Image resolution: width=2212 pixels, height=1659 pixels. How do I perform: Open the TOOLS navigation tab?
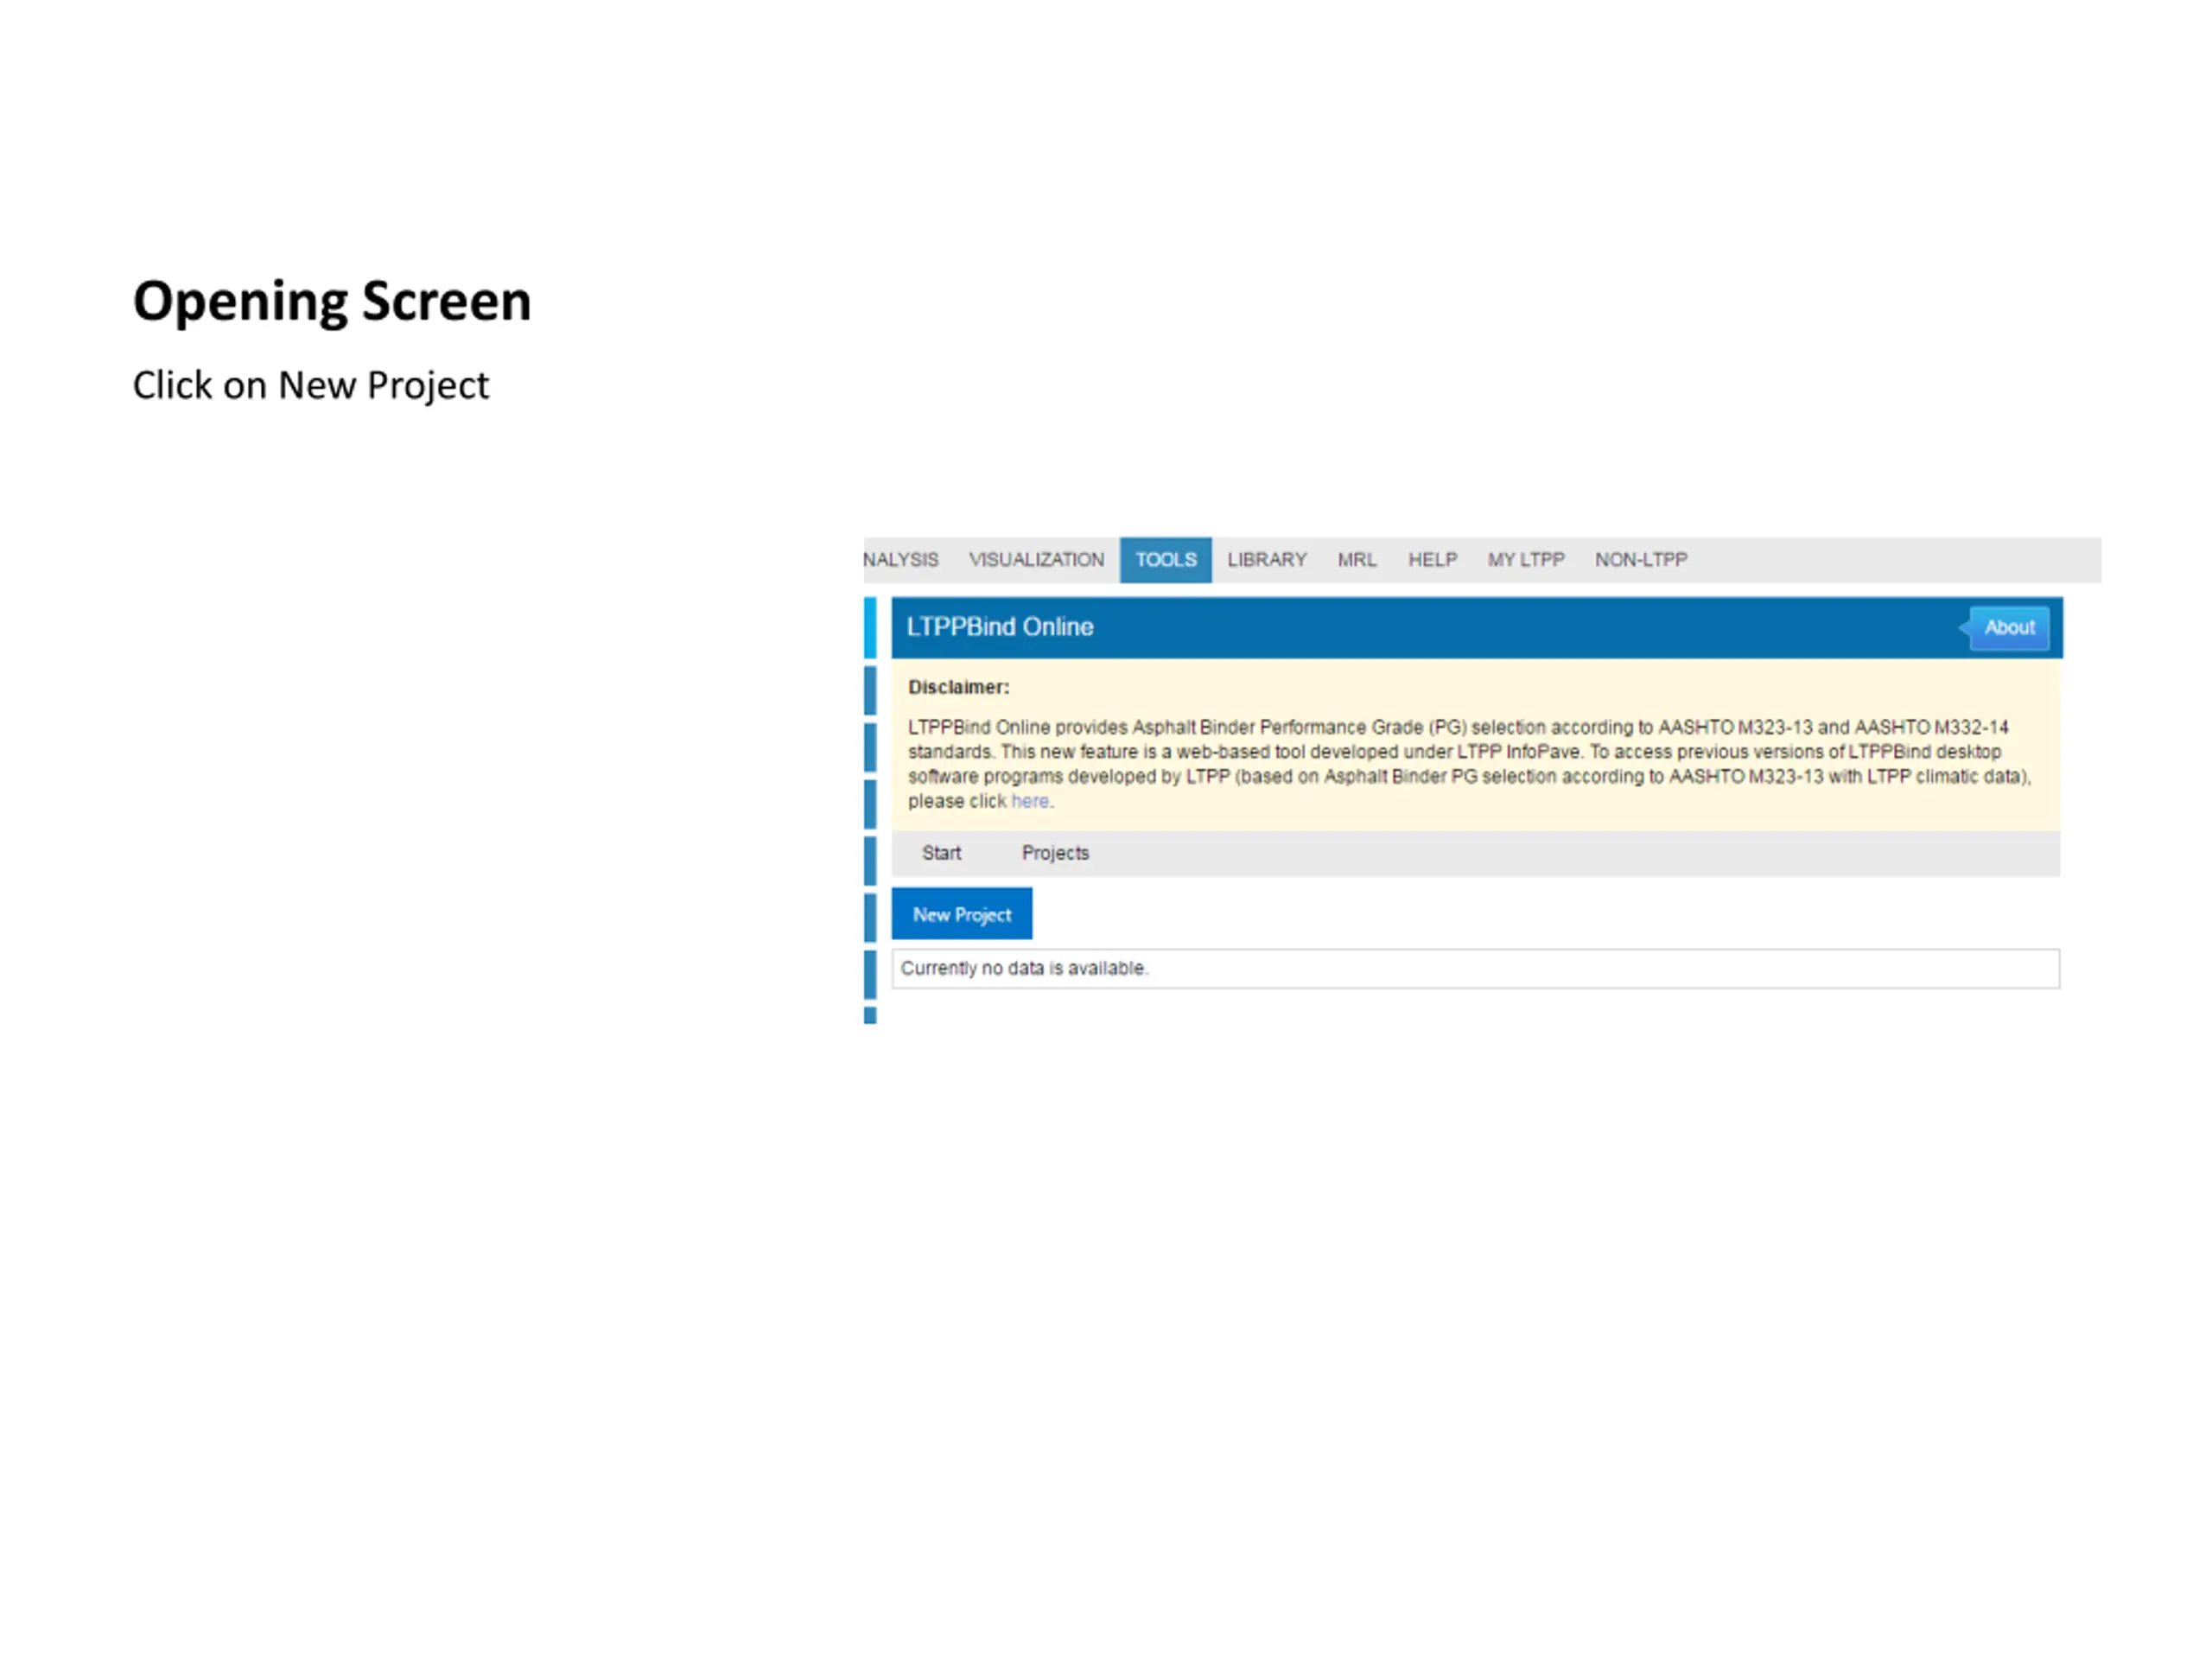(1165, 560)
